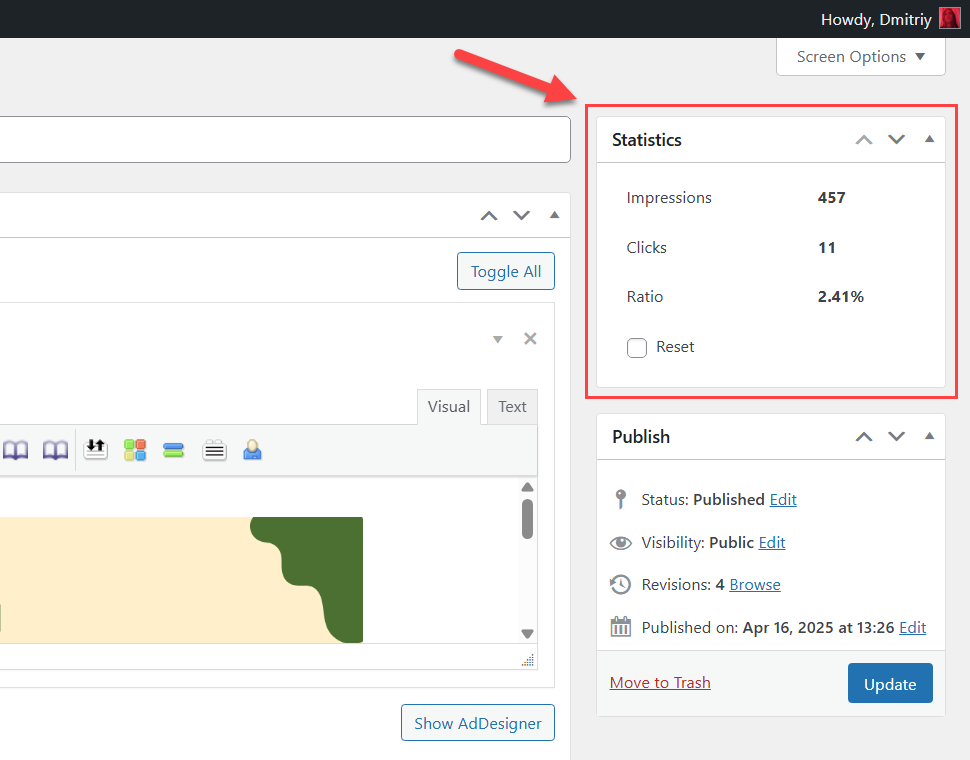Image resolution: width=970 pixels, height=760 pixels.
Task: Click the calendar icon beside Published on
Action: pyautogui.click(x=620, y=627)
